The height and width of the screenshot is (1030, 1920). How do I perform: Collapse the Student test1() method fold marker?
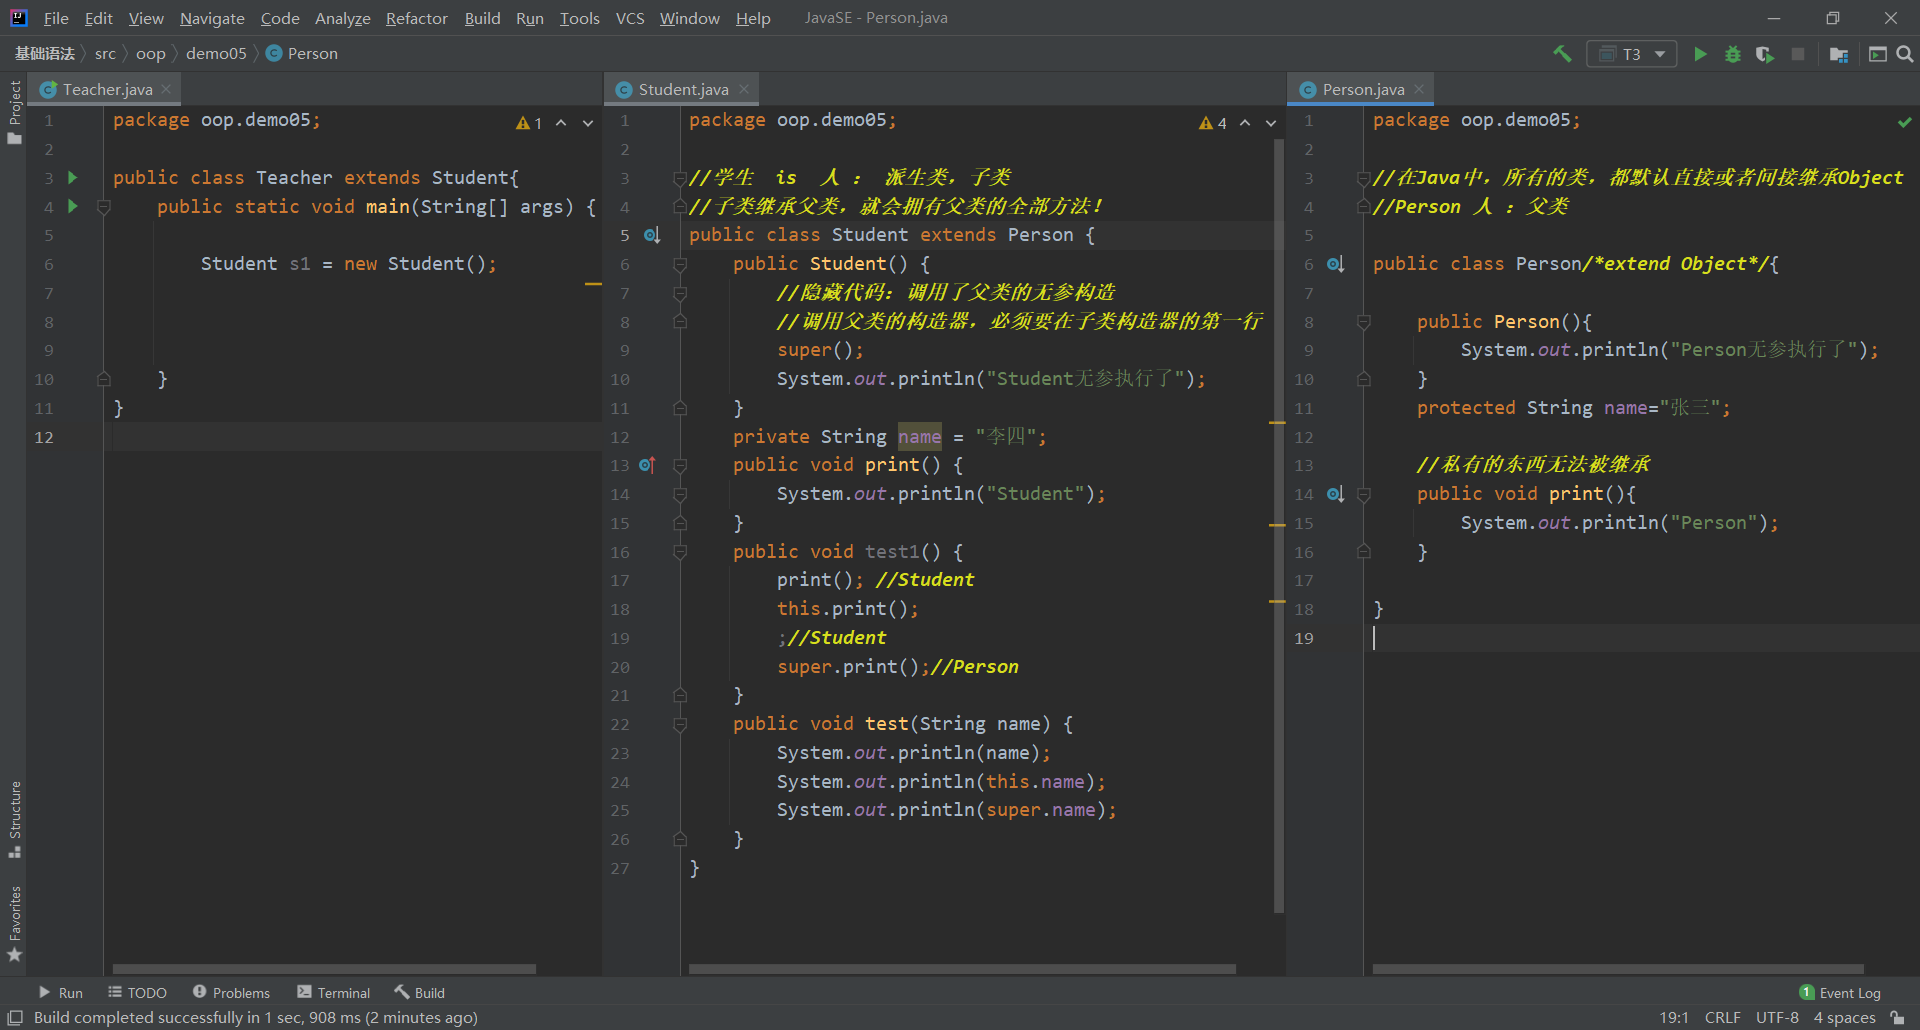(680, 552)
